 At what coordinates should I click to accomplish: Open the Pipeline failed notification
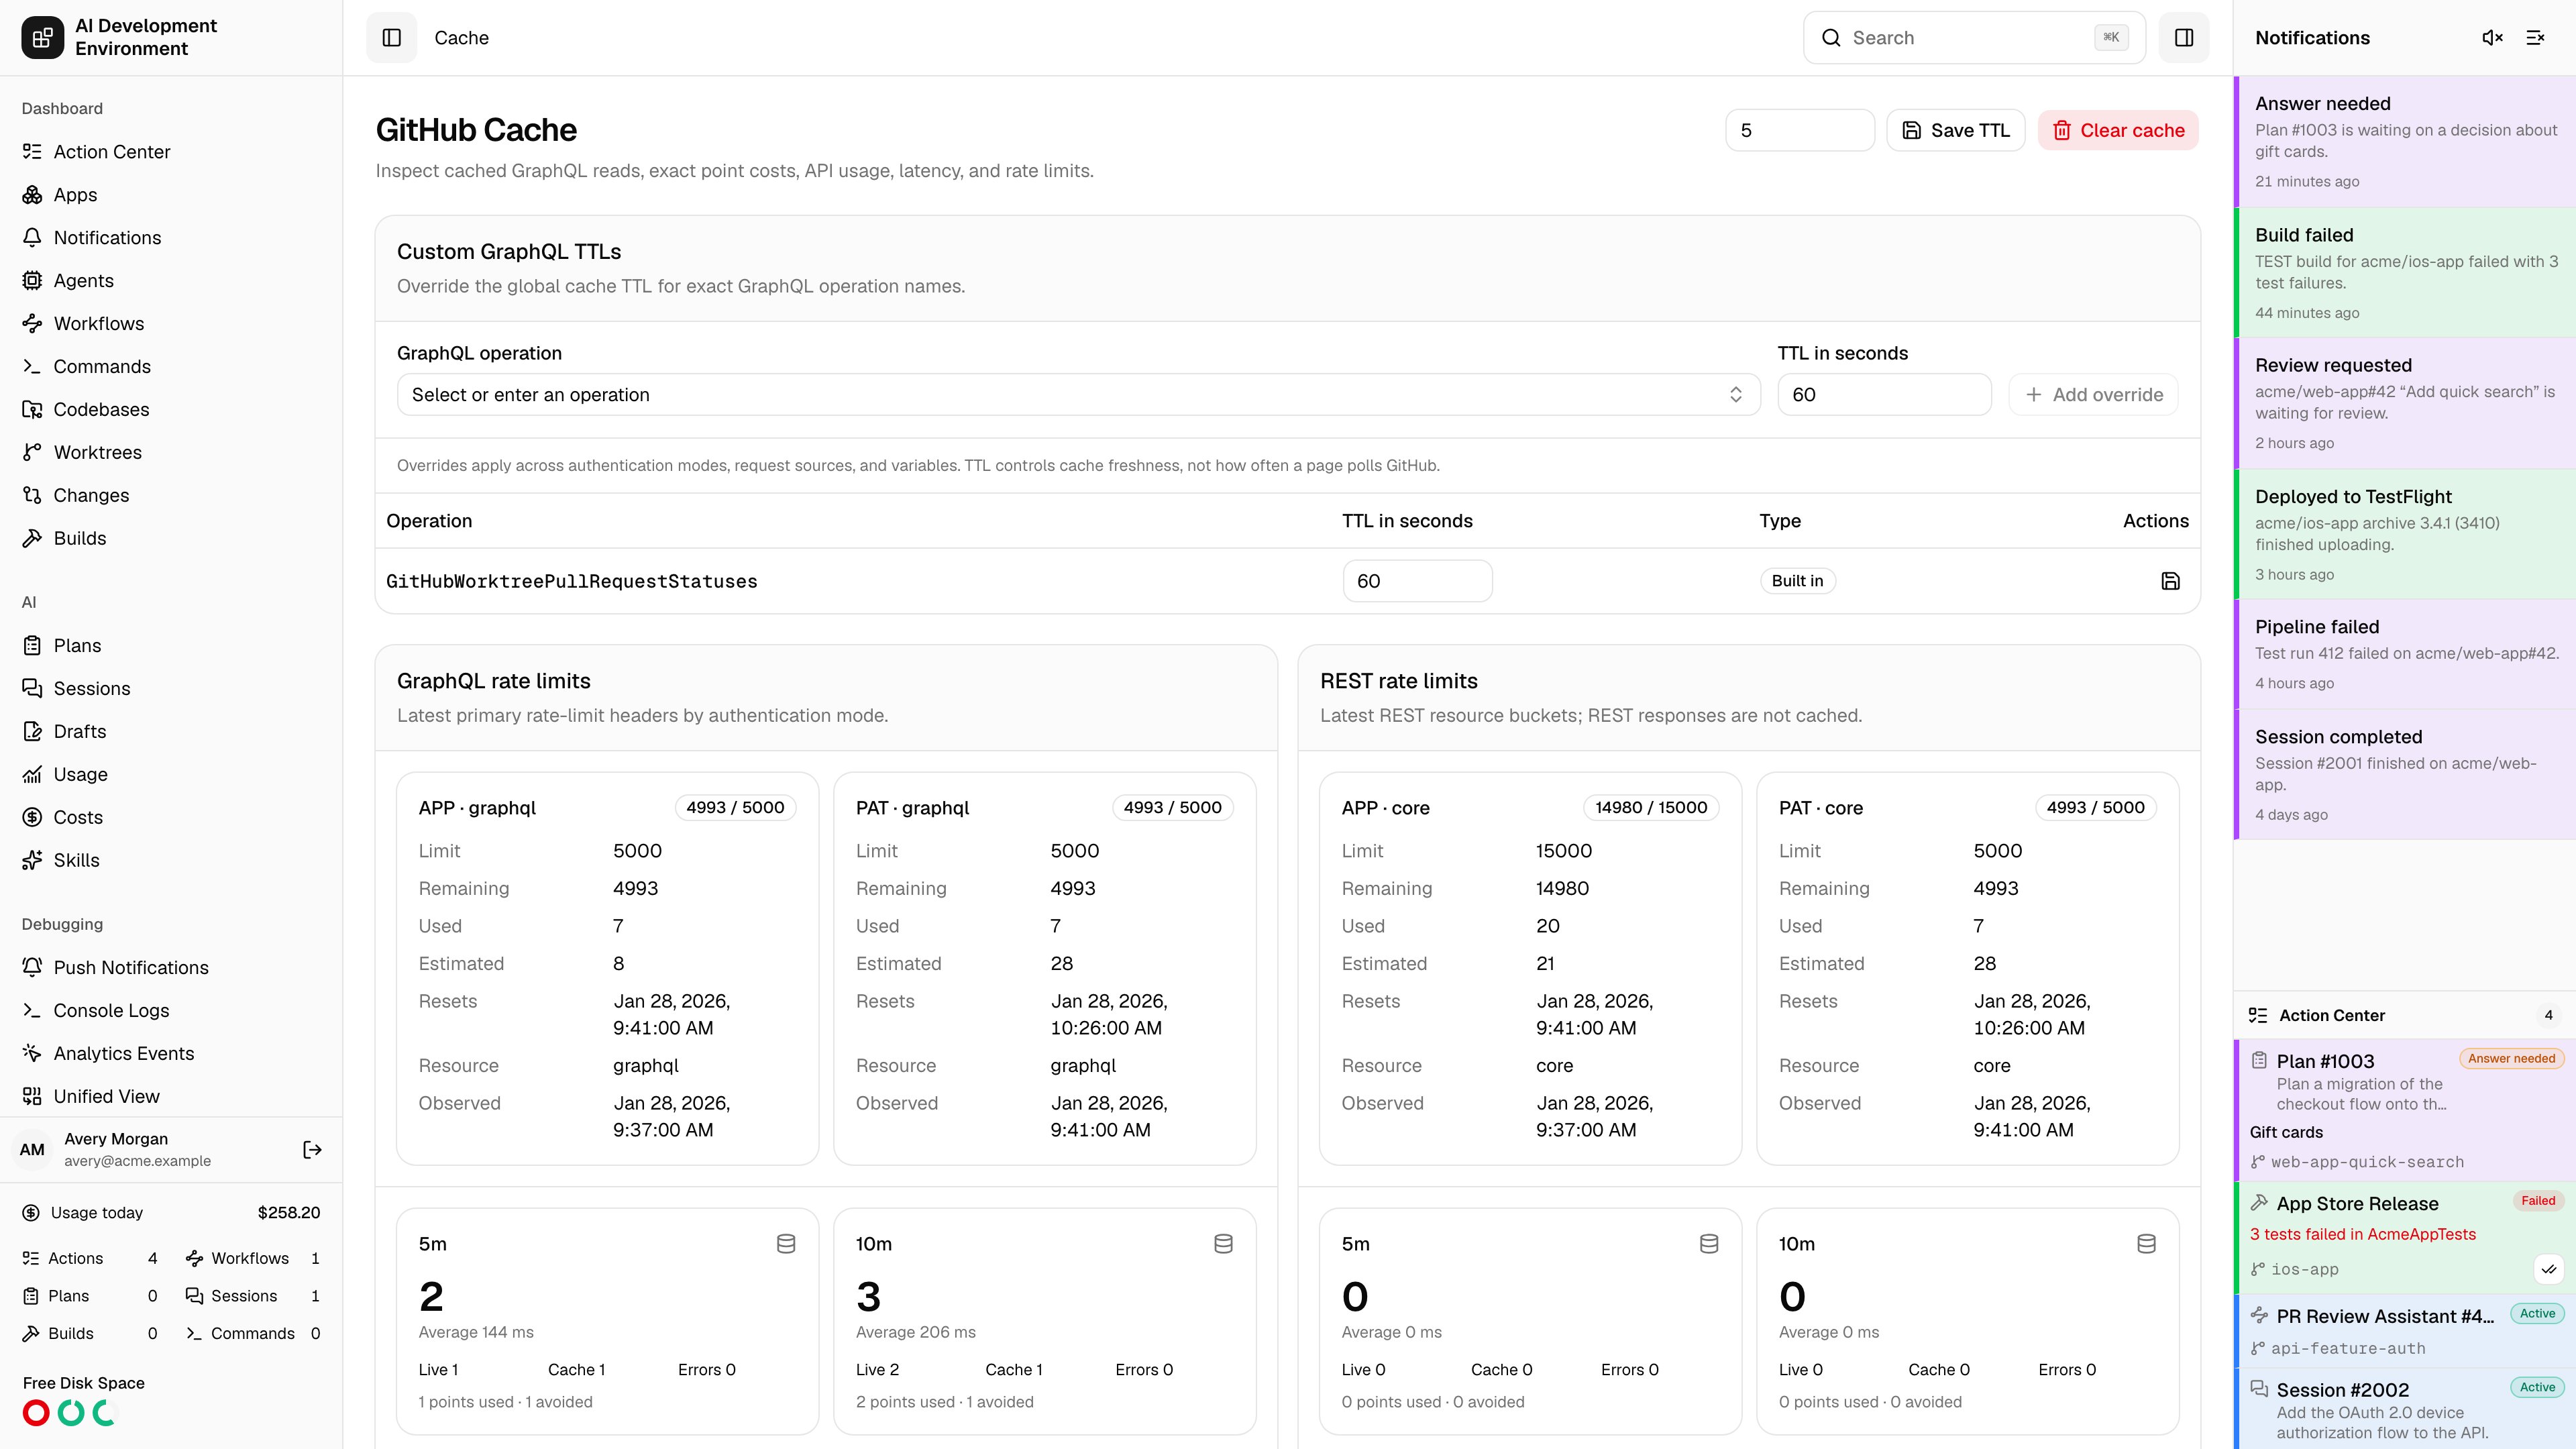pos(2405,655)
